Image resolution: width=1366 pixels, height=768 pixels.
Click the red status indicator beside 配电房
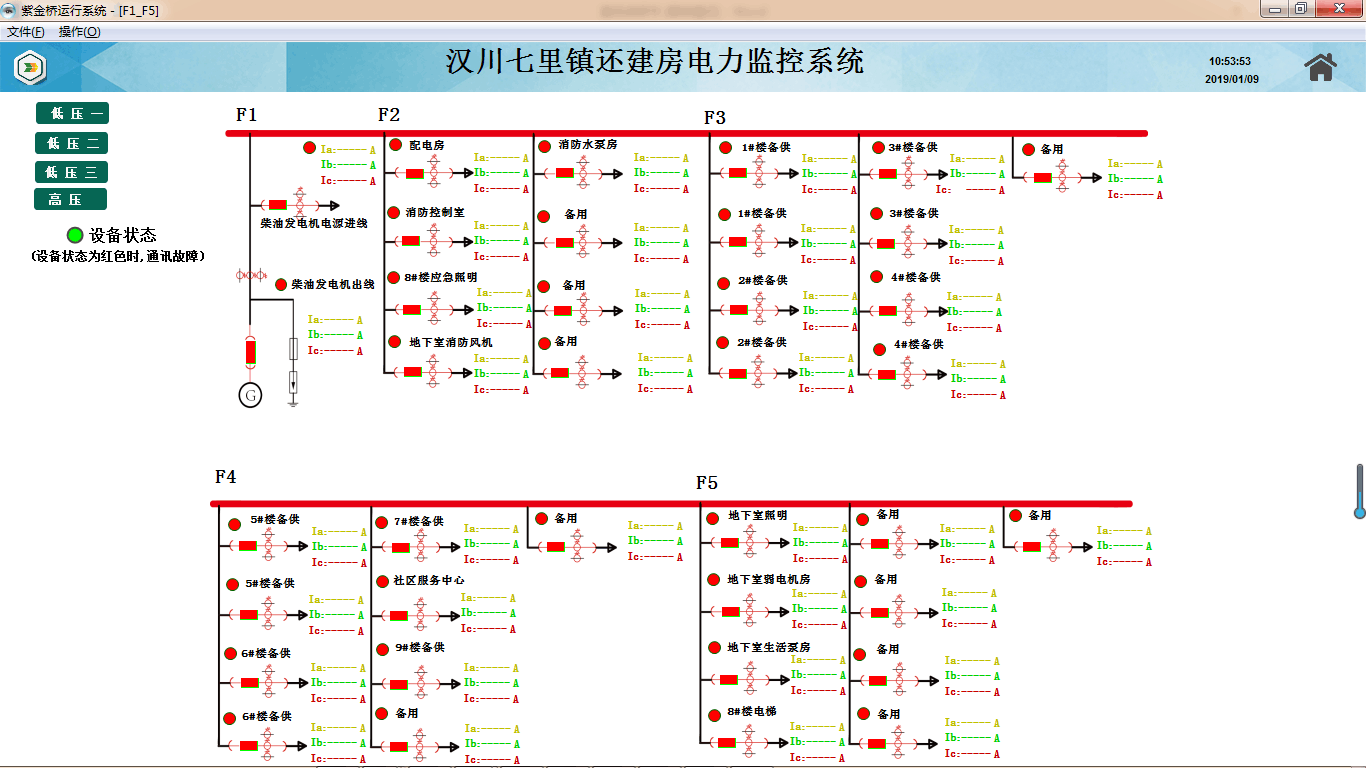[x=395, y=145]
